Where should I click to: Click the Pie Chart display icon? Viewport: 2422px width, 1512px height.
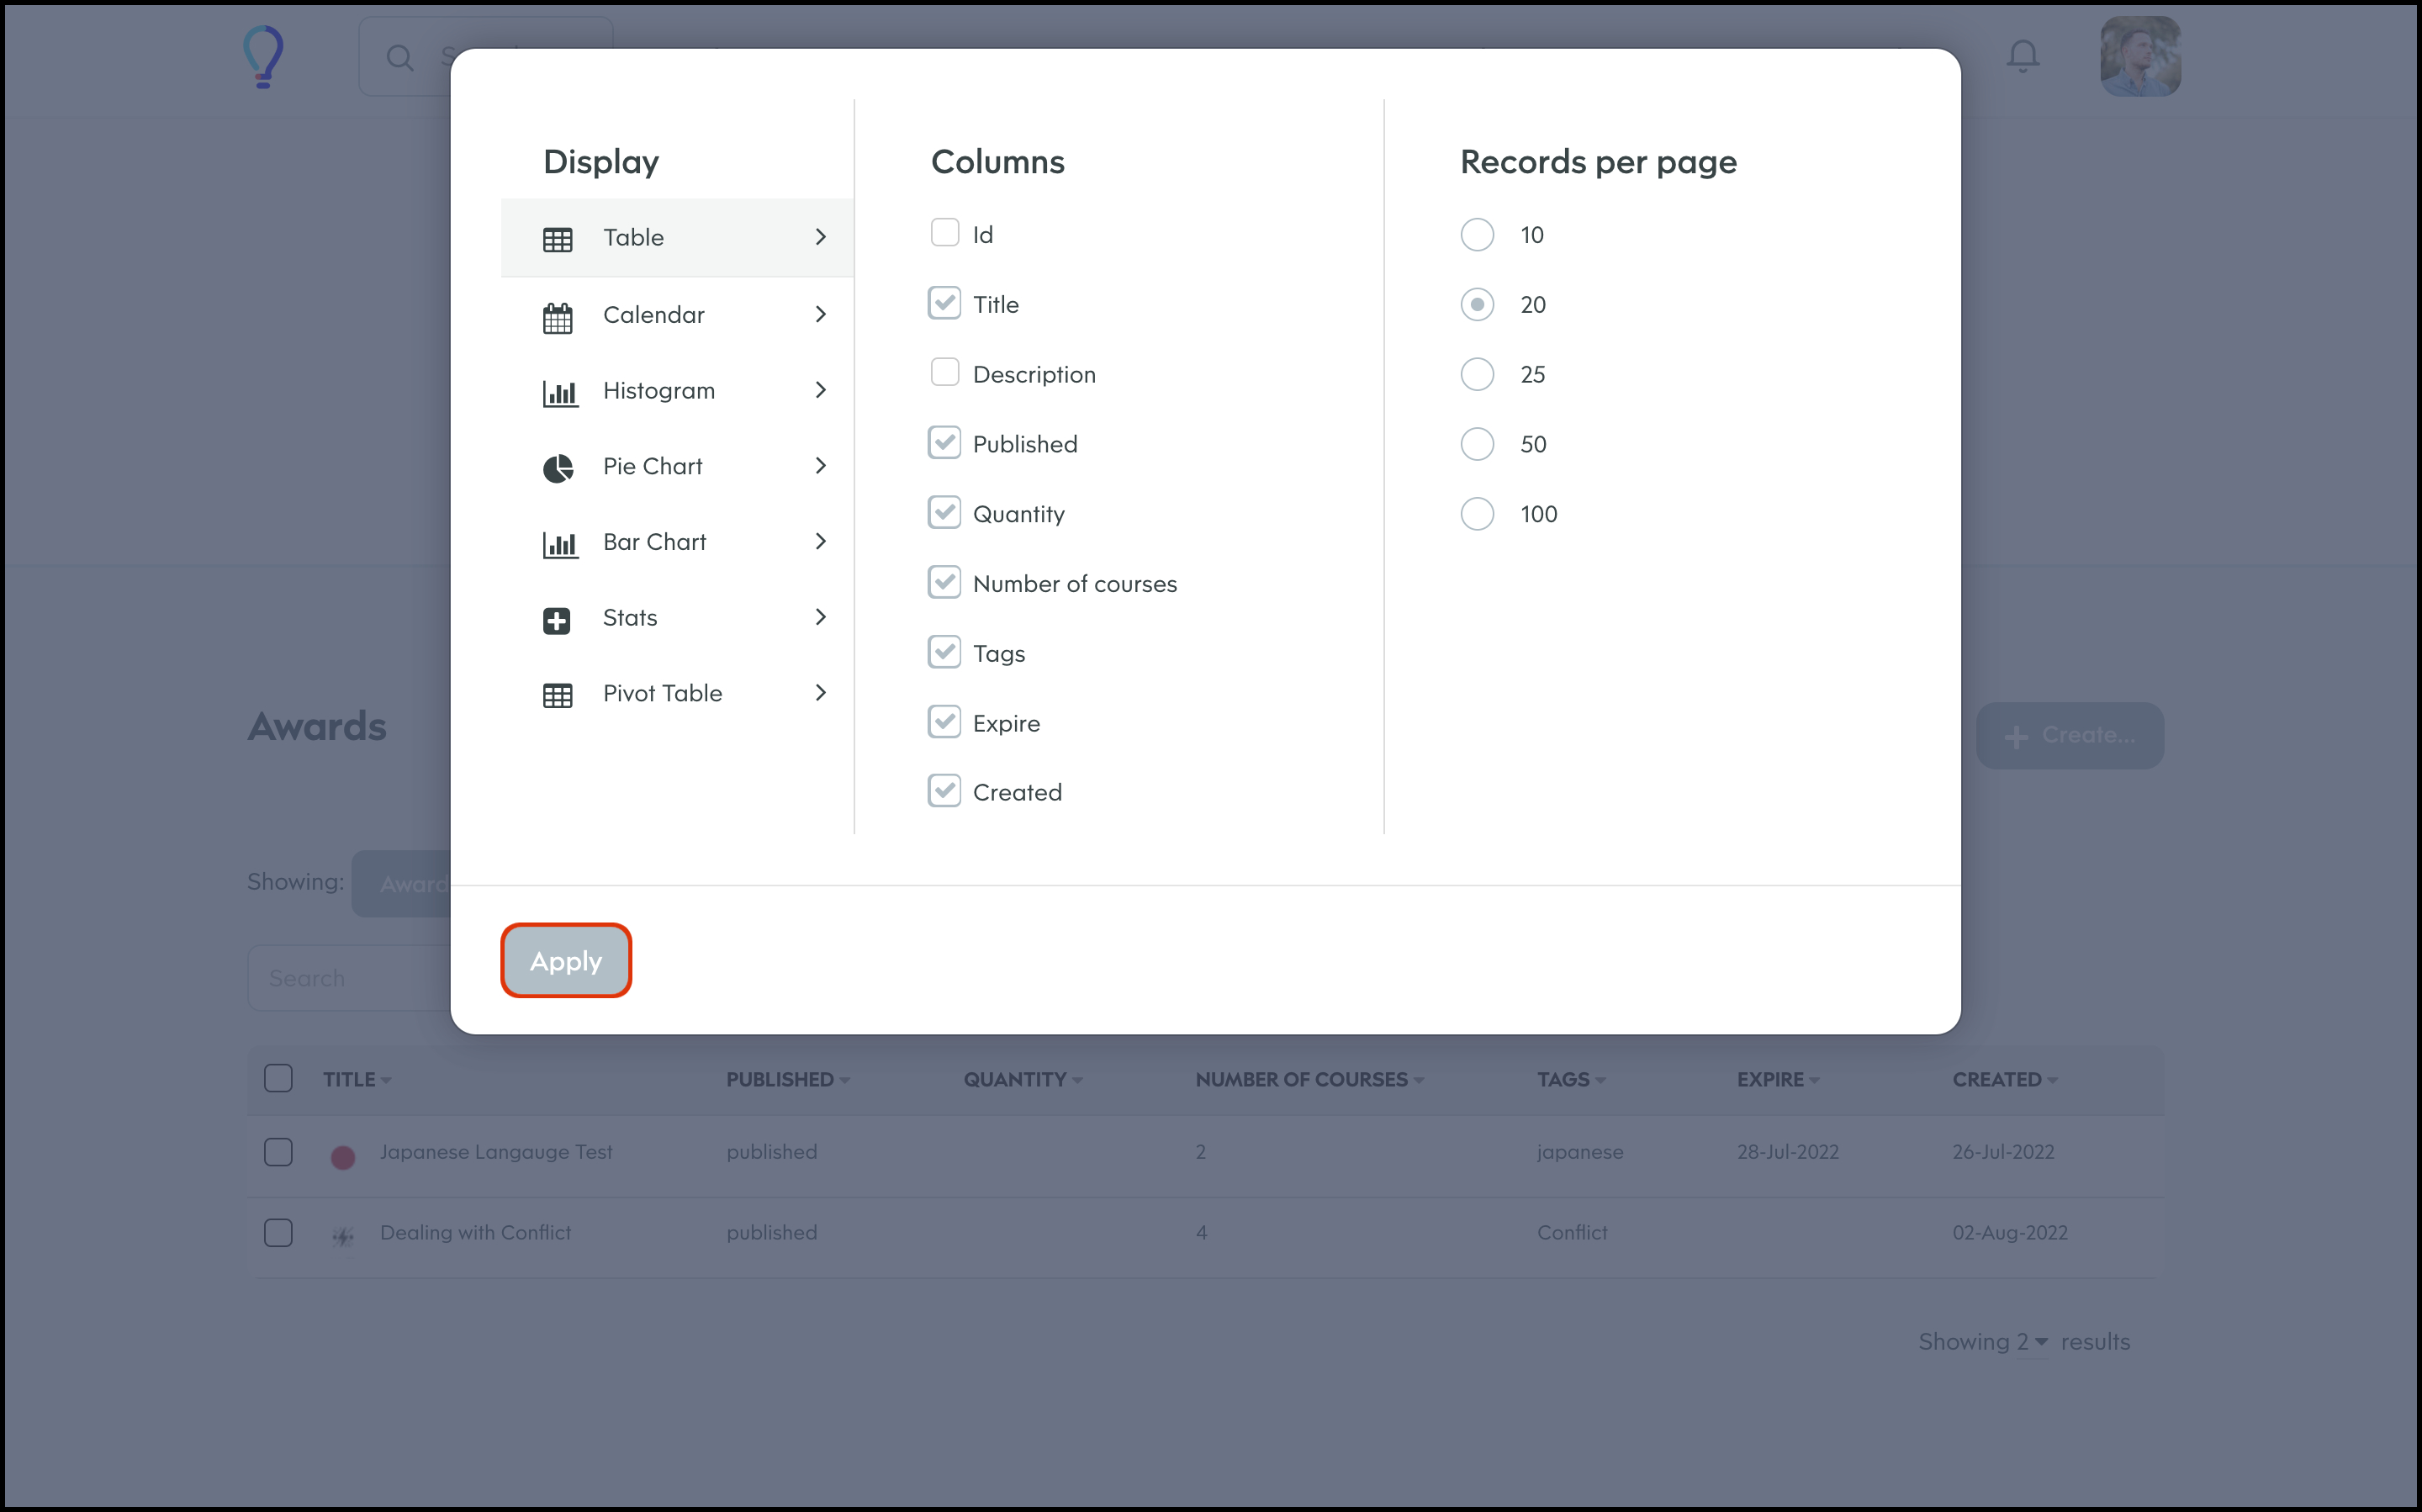(557, 468)
